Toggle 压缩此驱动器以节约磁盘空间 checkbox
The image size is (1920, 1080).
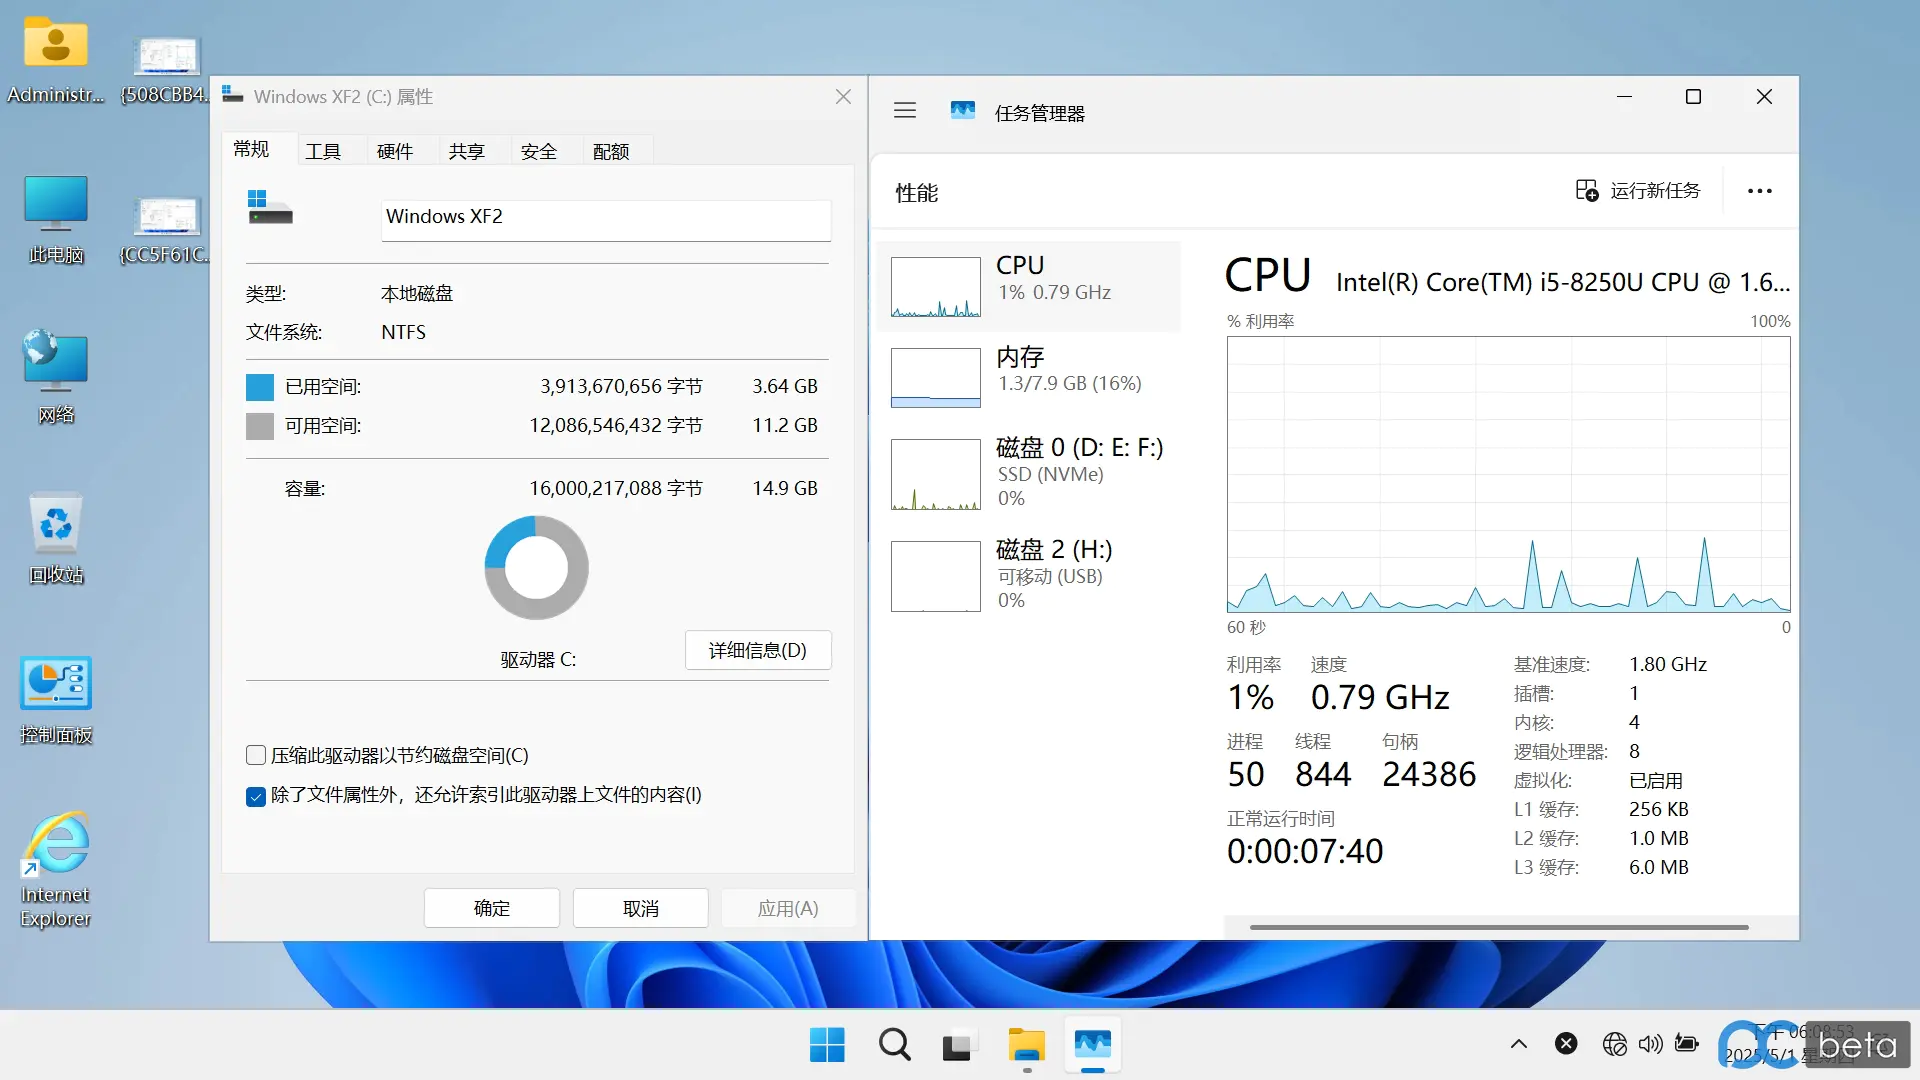(x=256, y=755)
